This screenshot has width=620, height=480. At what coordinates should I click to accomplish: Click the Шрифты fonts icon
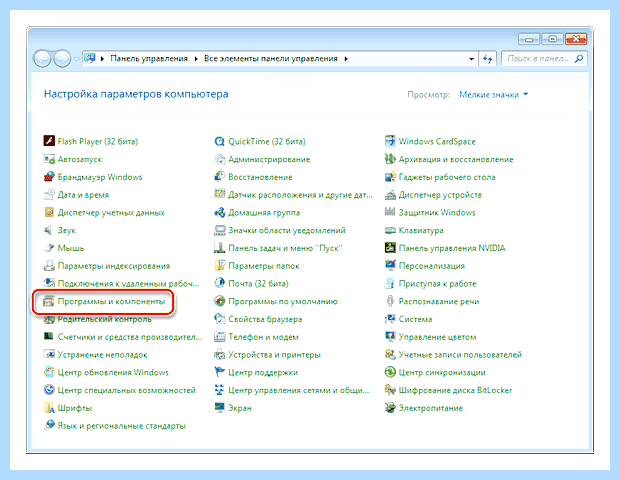[x=49, y=408]
